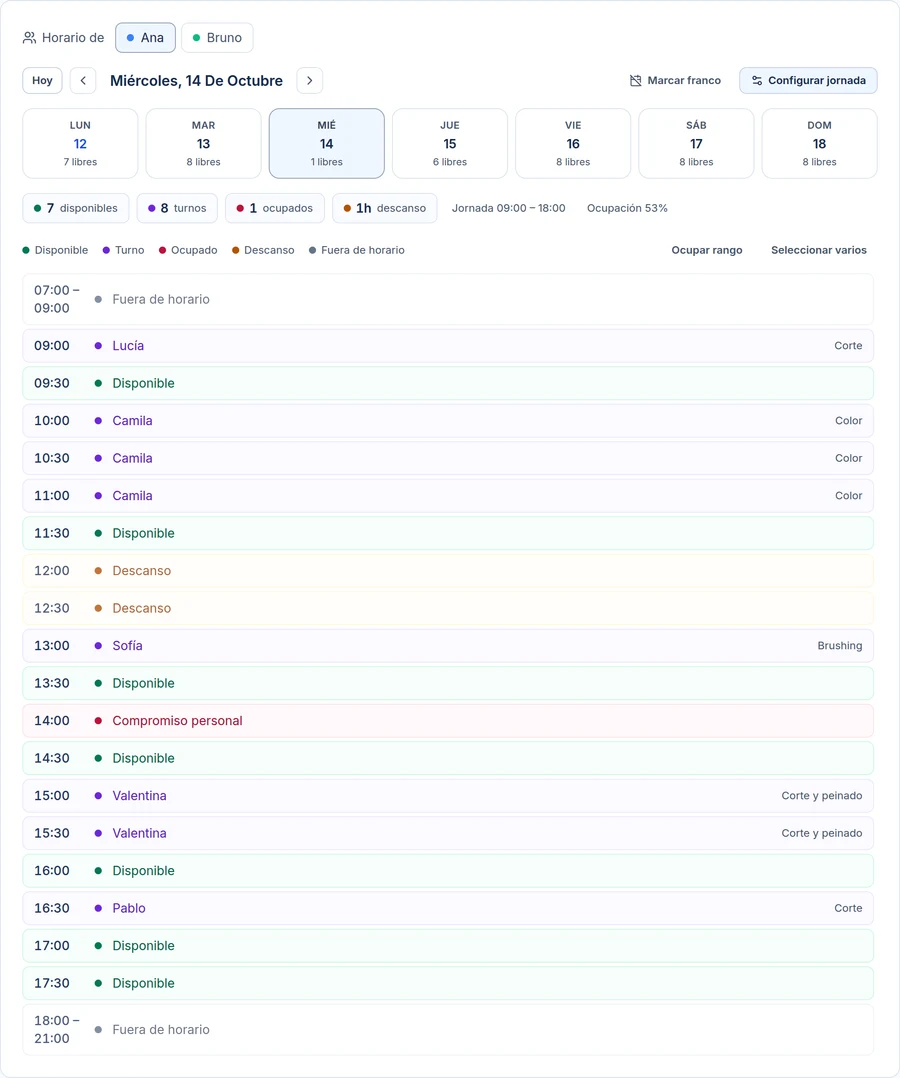
Task: Open Marcar franco option
Action: (x=675, y=80)
